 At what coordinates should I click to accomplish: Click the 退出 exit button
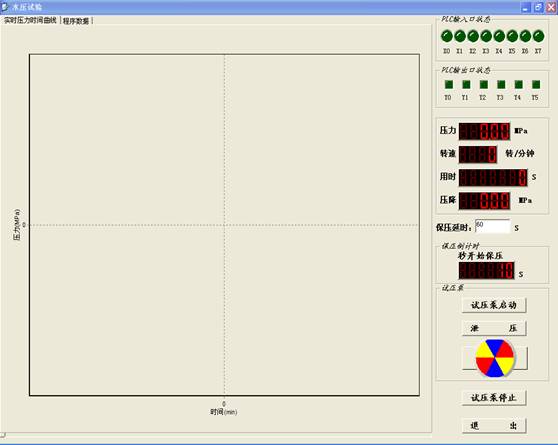point(494,425)
